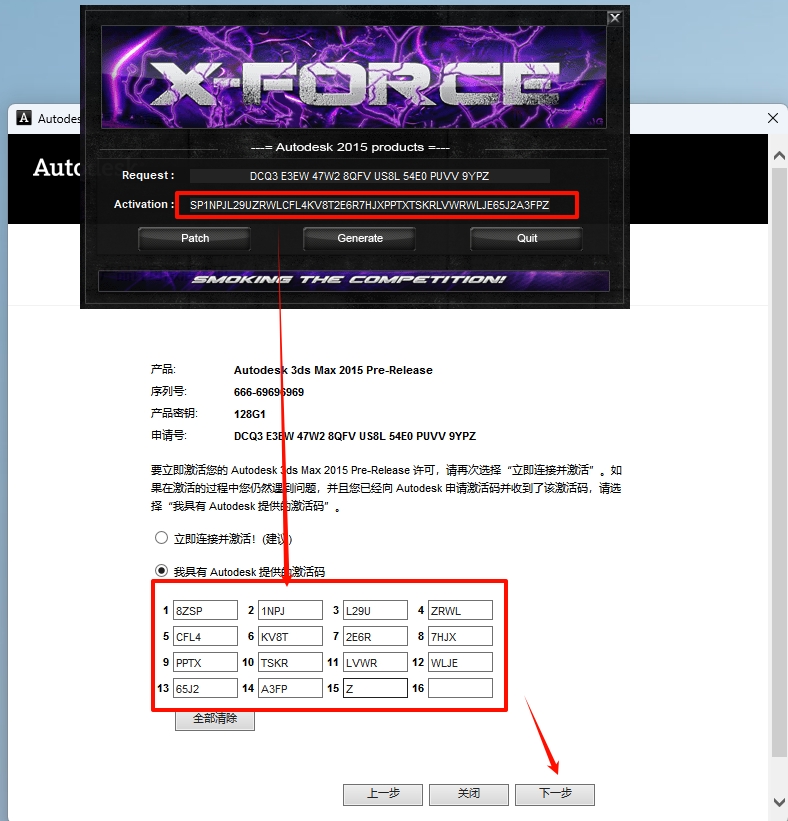
Task: Close the X-Force keygen window
Action: coord(615,17)
